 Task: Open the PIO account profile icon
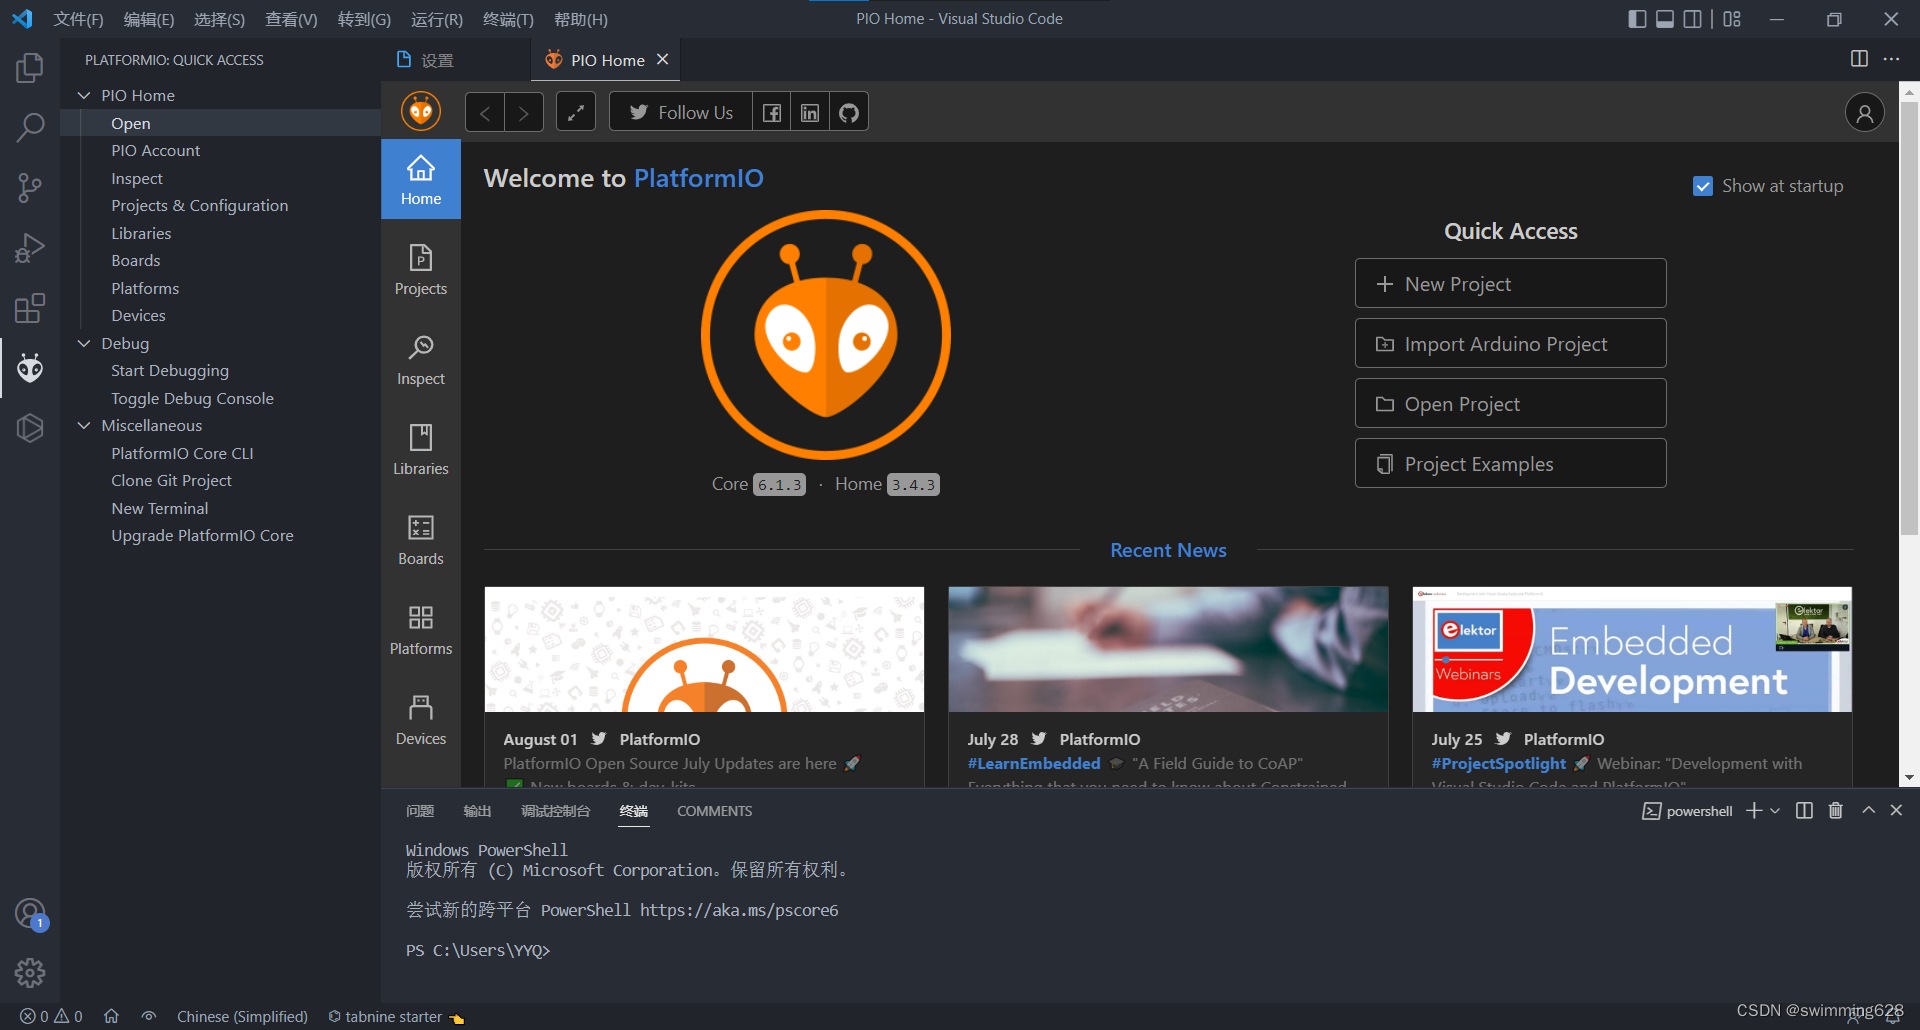pyautogui.click(x=1865, y=113)
